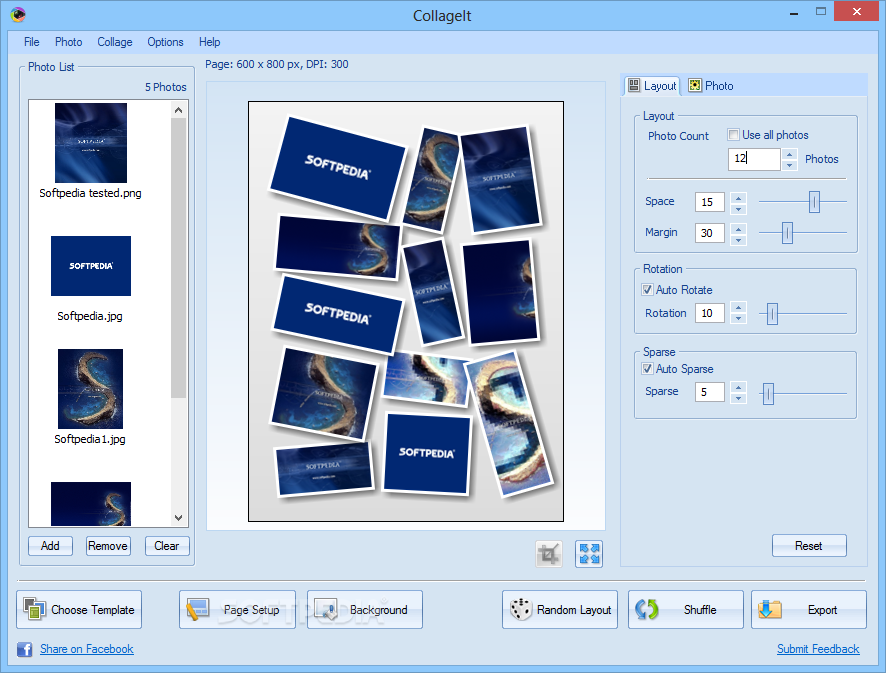This screenshot has width=886, height=673.
Task: Click the Remove photo button
Action: (108, 546)
